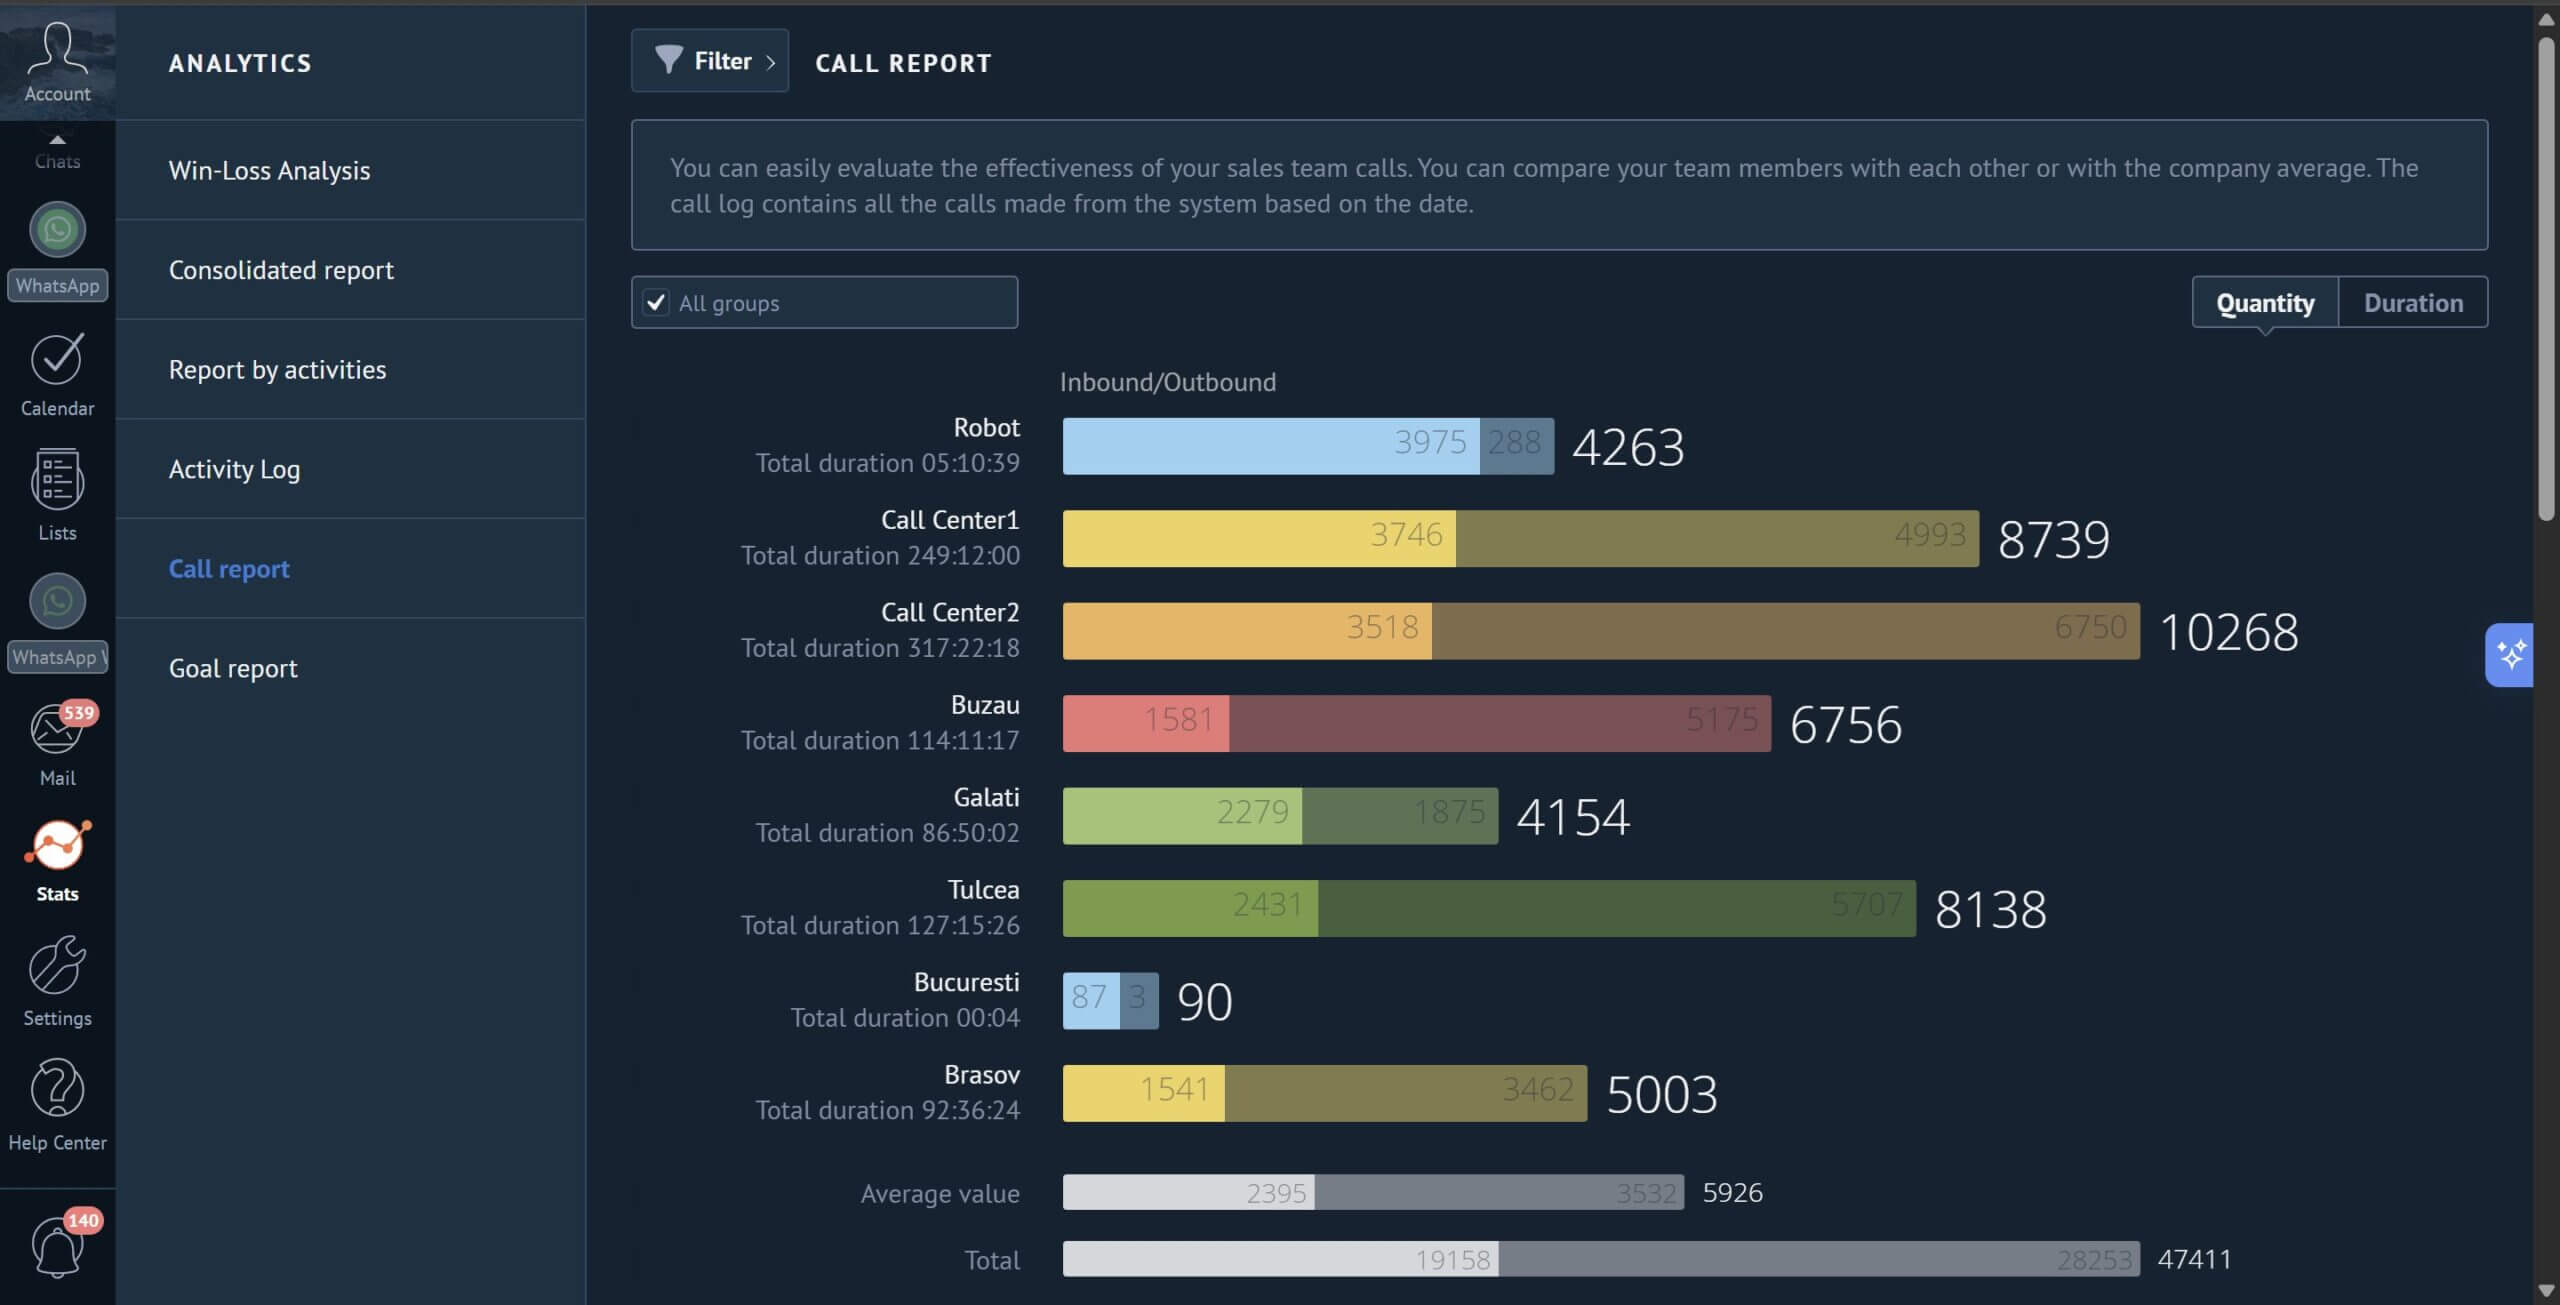2560x1305 pixels.
Task: Click Call Center2 outbound bar 6750
Action: (1785, 631)
